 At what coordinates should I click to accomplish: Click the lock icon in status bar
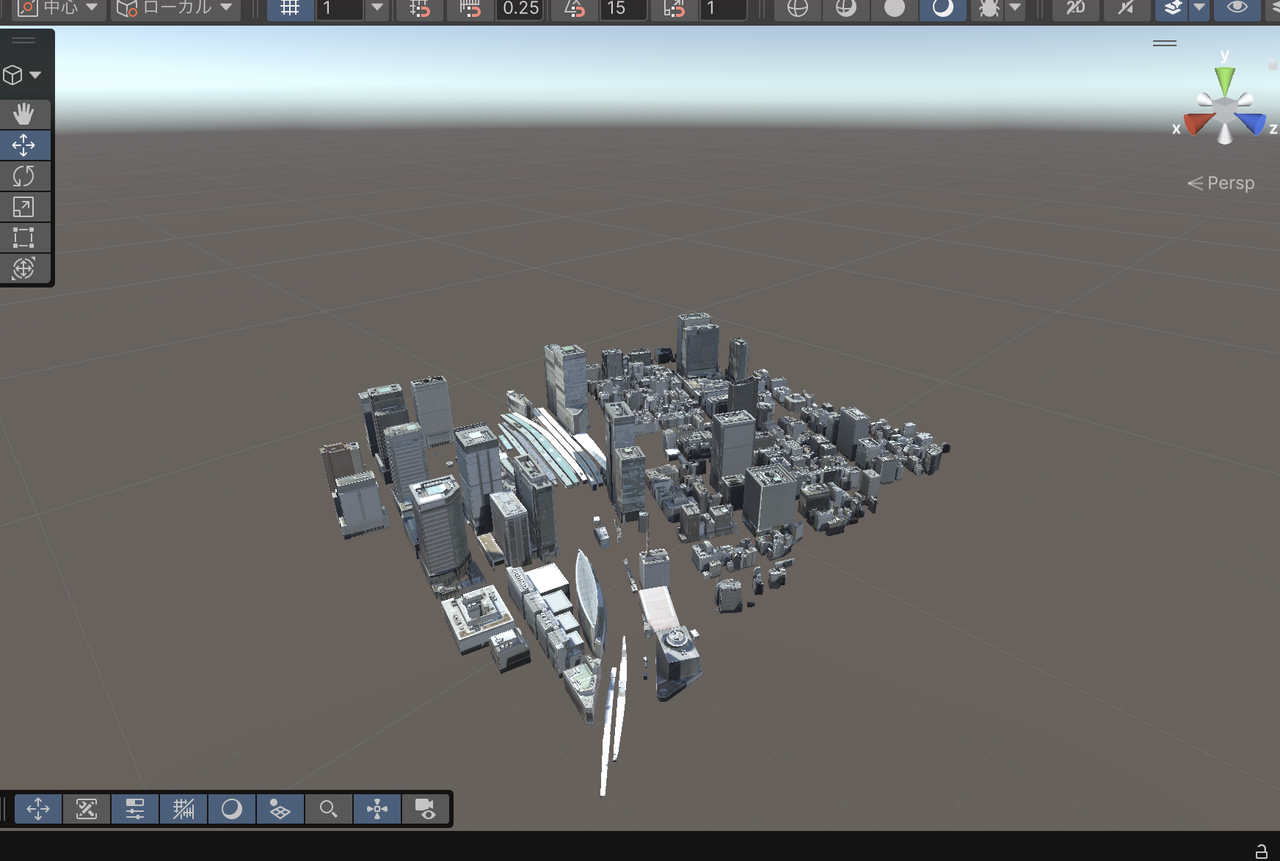coord(1261,851)
